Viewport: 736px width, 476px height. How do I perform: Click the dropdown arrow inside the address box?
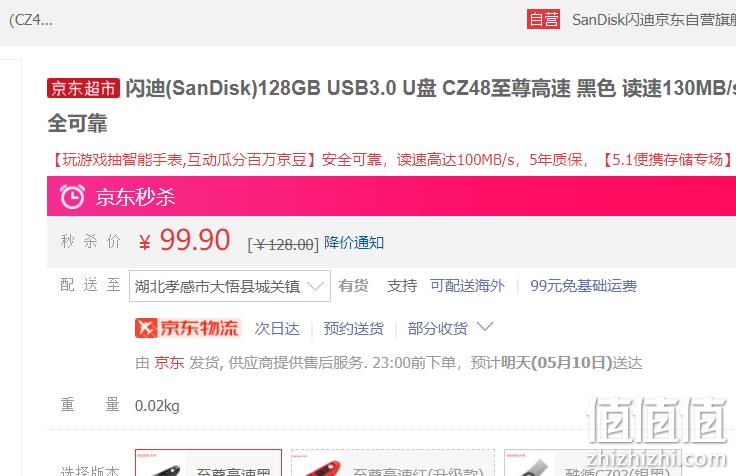pos(315,286)
